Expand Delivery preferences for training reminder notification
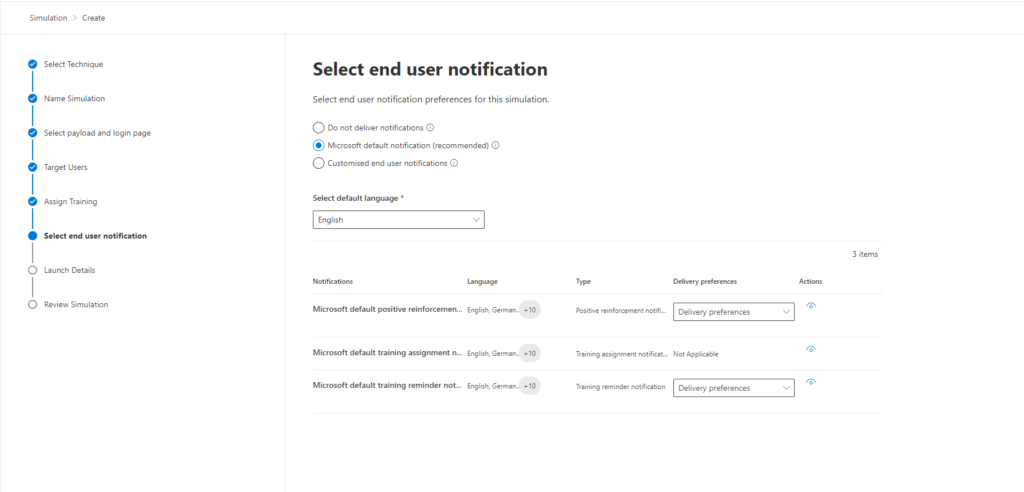Viewport: 1024px width, 492px height. (733, 387)
